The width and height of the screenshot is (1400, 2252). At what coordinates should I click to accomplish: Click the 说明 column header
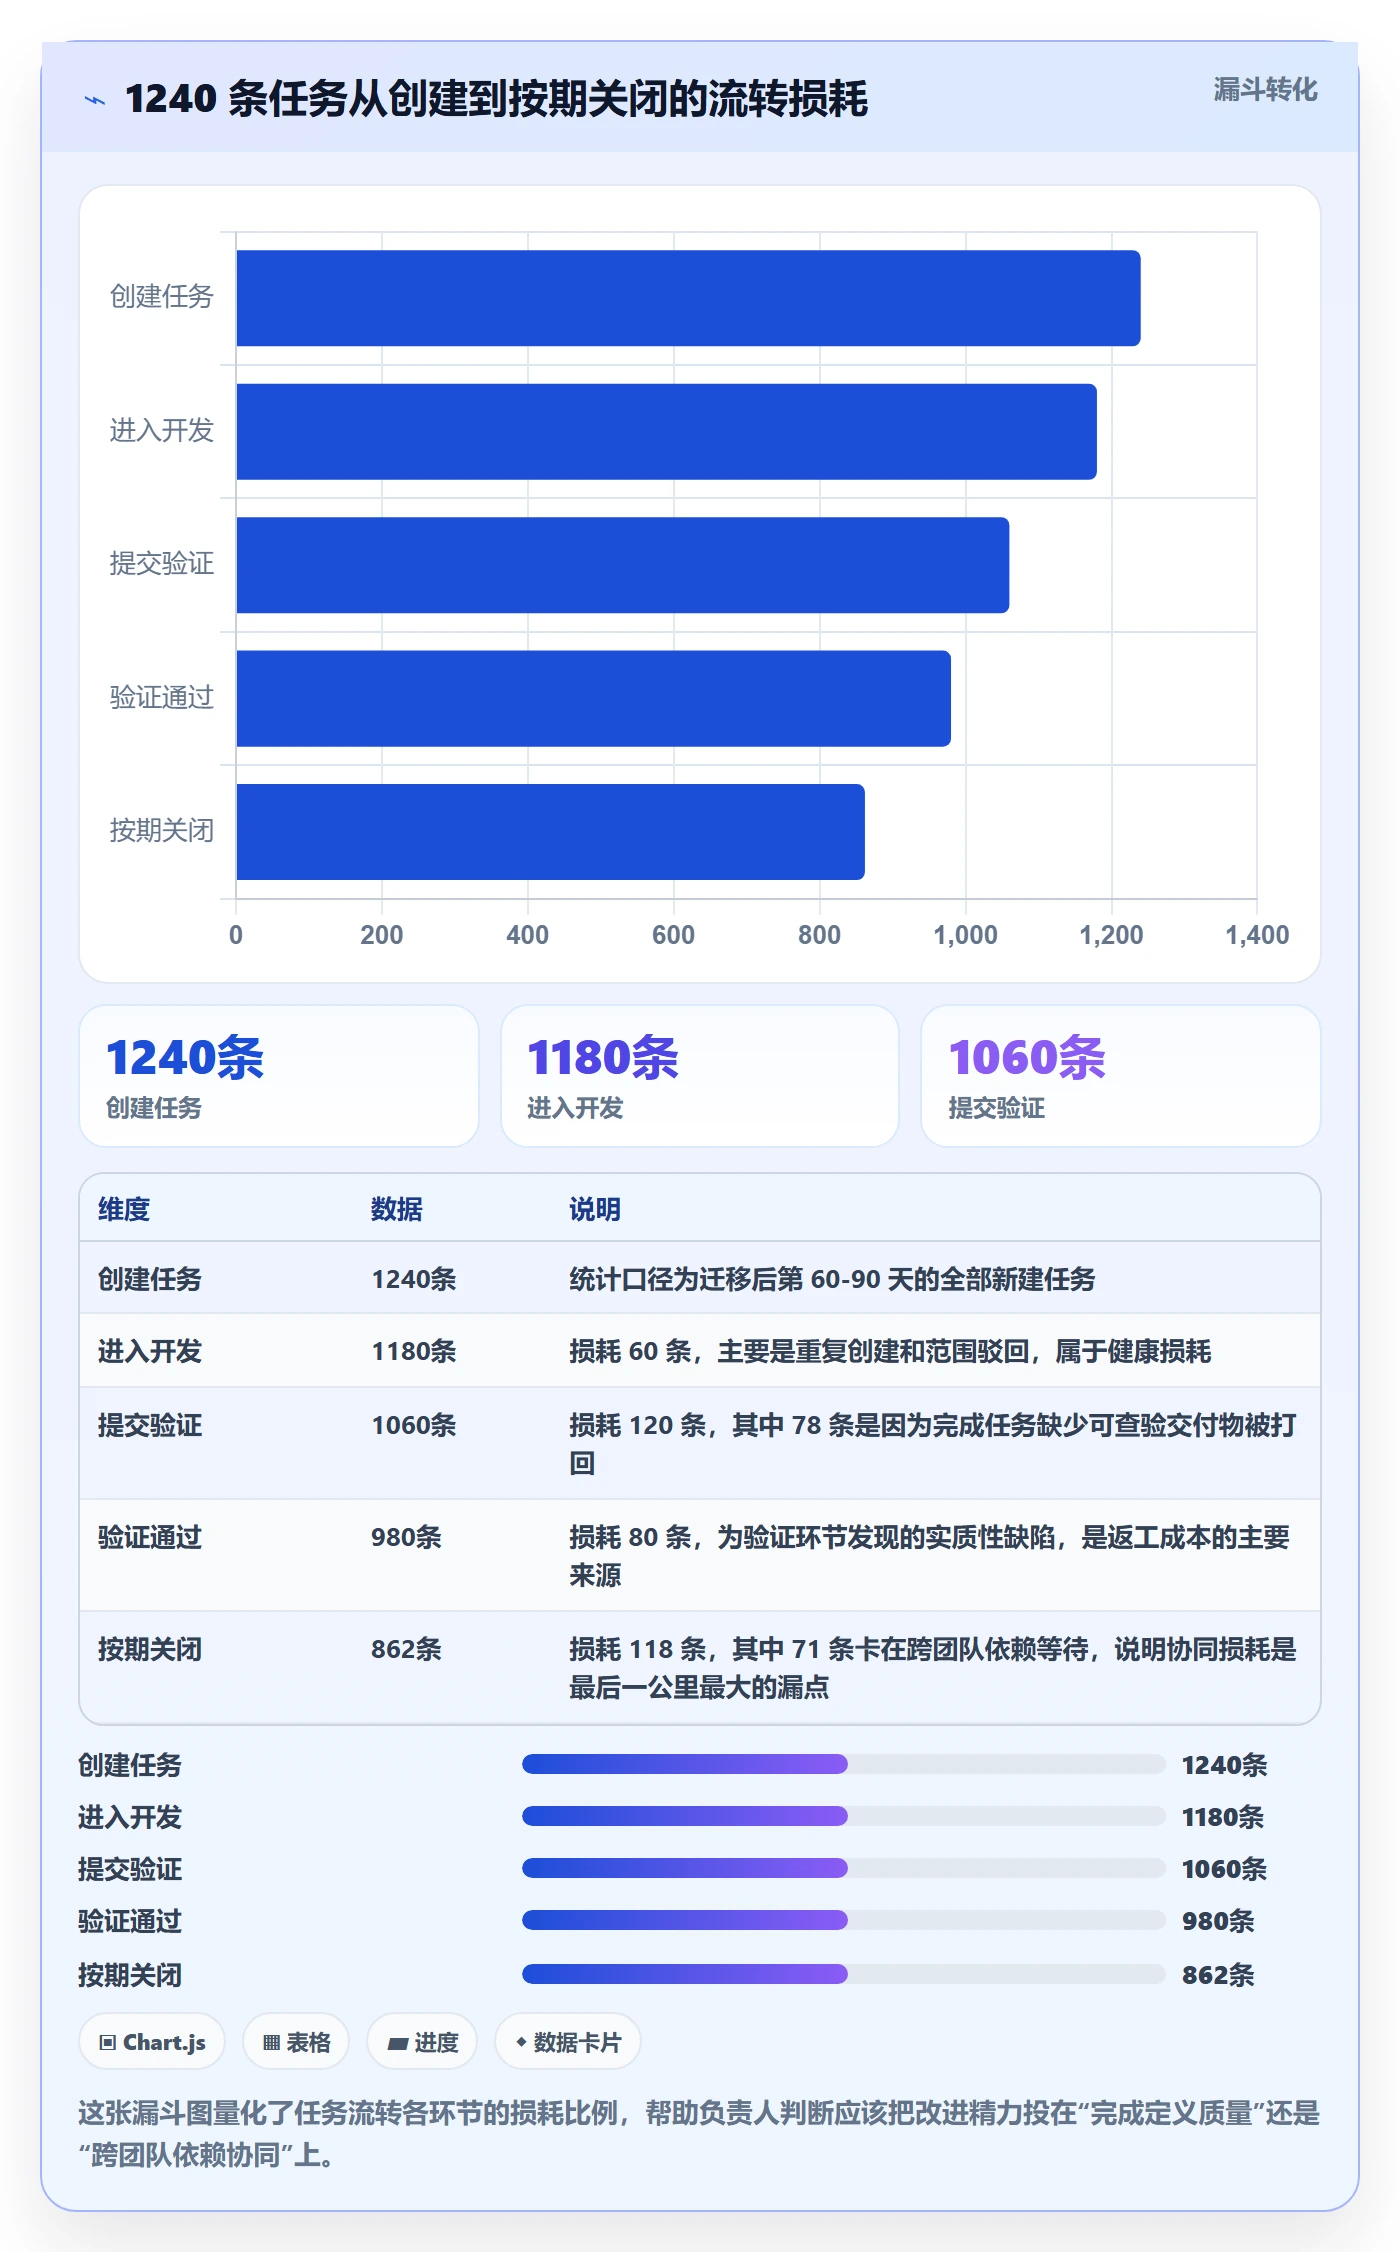(595, 1209)
